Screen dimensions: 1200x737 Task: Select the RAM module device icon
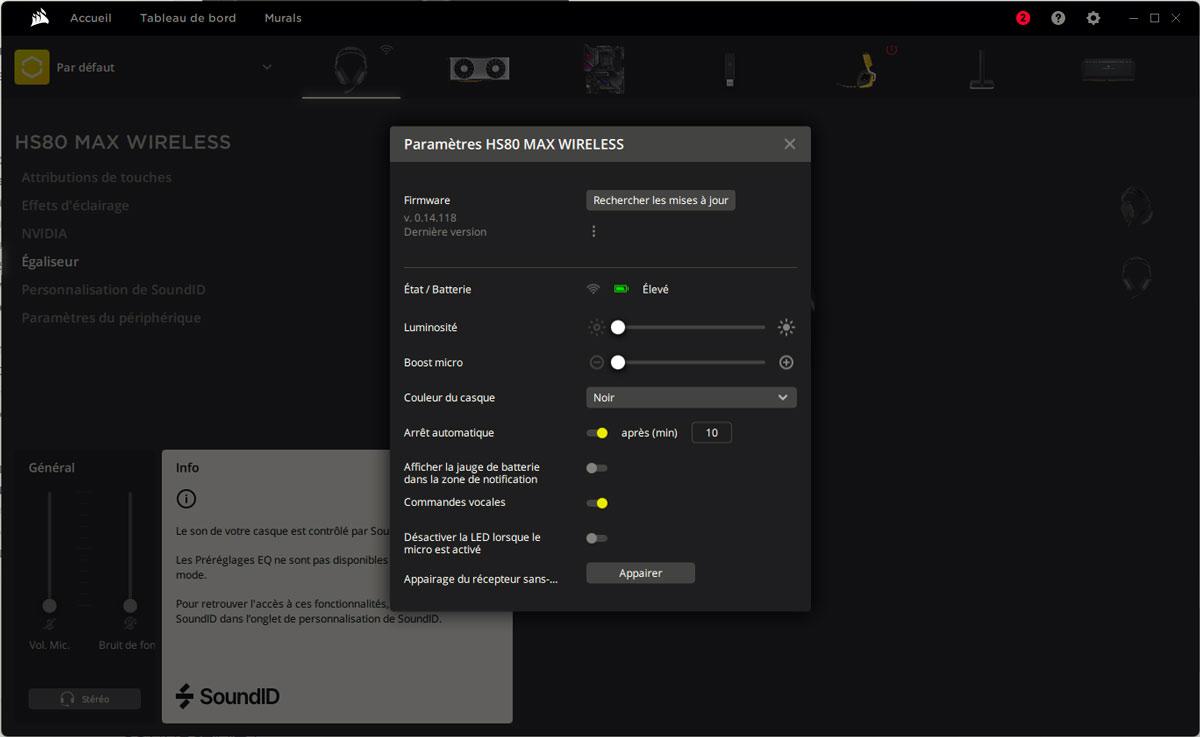click(x=1108, y=68)
